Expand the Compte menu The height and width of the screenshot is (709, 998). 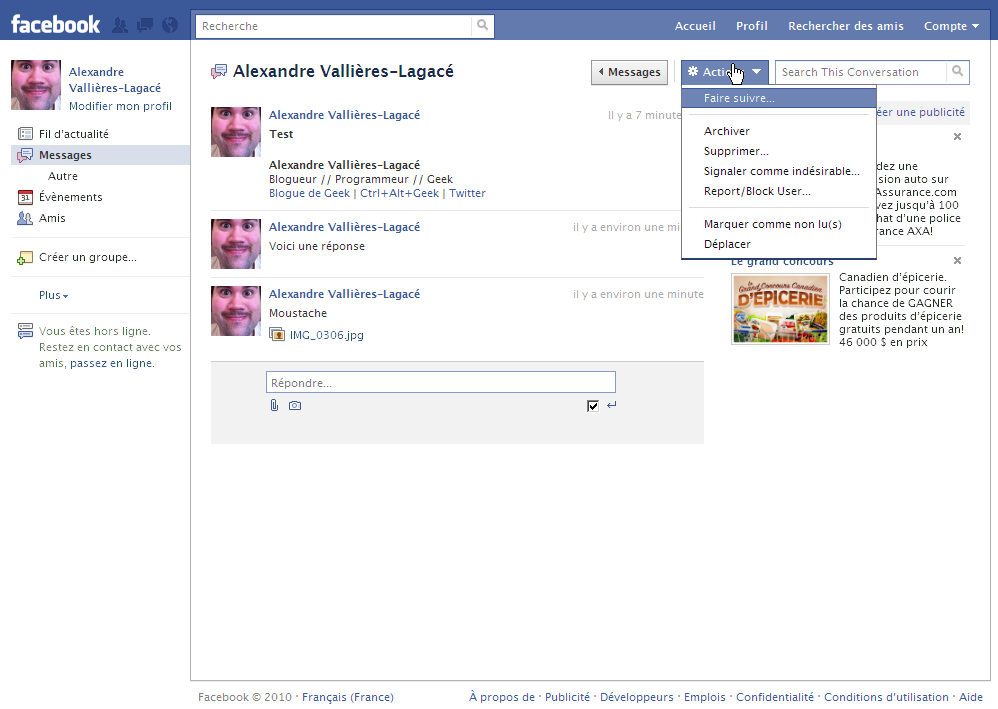pos(951,26)
